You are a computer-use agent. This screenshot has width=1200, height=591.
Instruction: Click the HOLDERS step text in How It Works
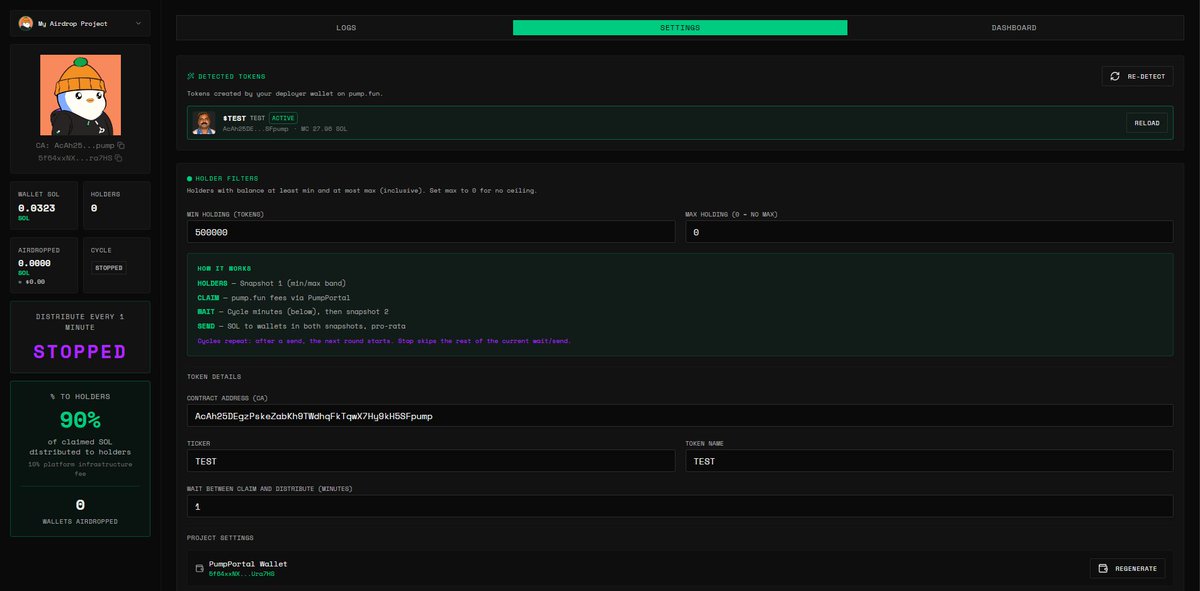pos(212,283)
